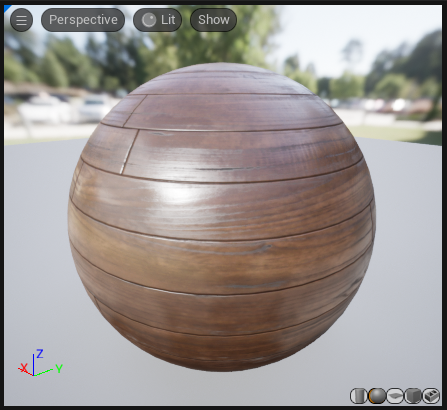
Task: Click the XYZ axis orientation gizmo
Action: pos(40,363)
